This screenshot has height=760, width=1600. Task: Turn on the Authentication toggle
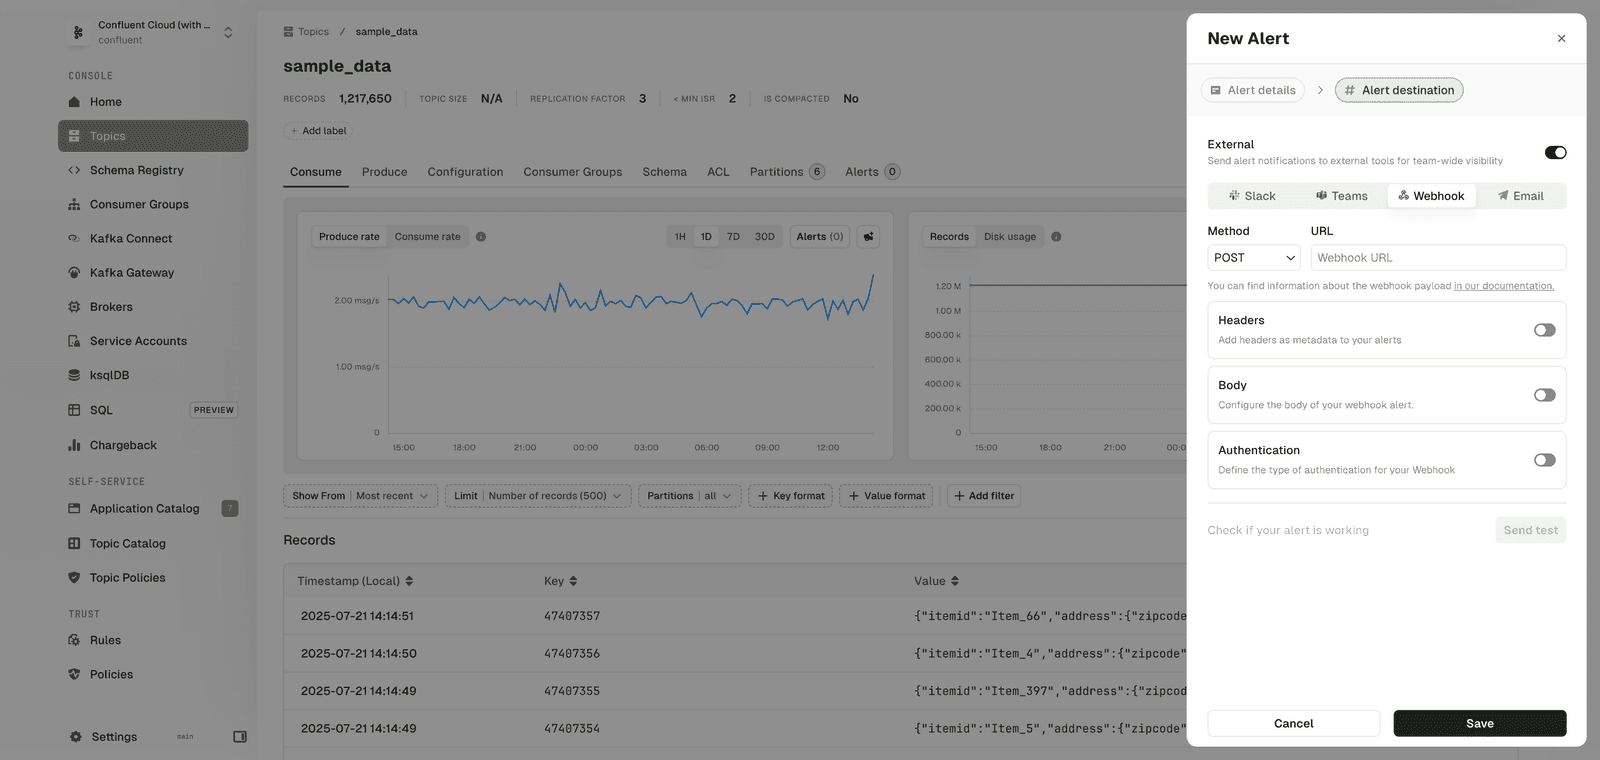click(1544, 460)
